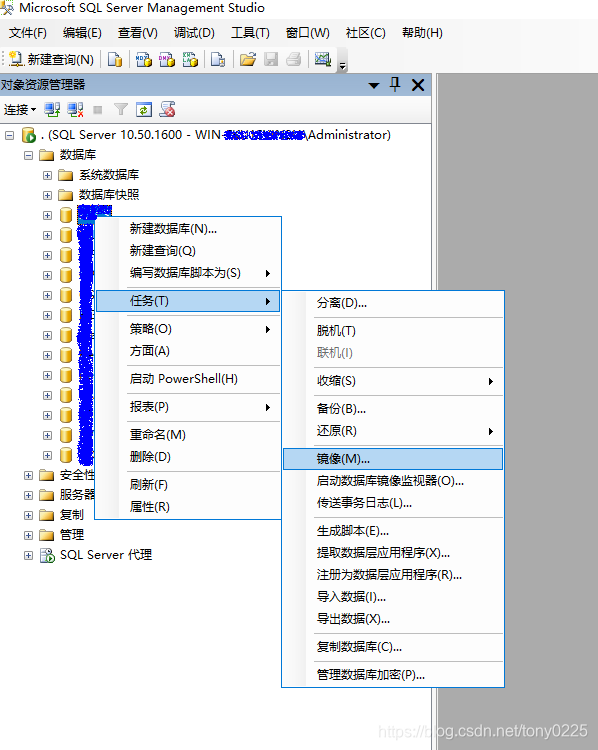
Task: Open the 工具(T) menu
Action: [x=250, y=33]
